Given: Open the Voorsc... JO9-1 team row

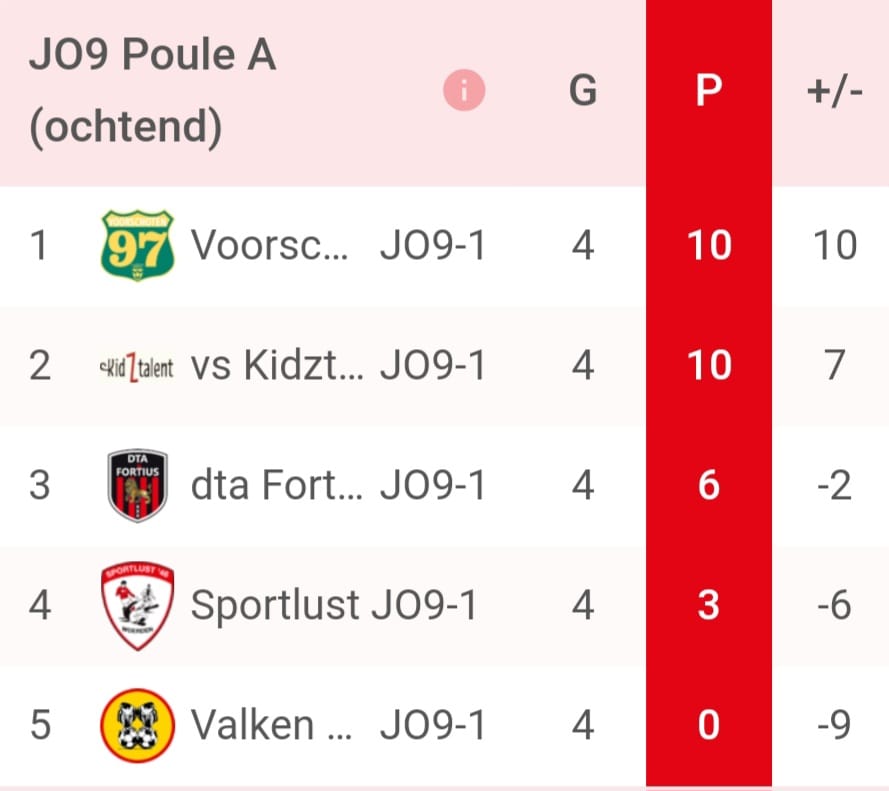Looking at the screenshot, I should [x=444, y=246].
